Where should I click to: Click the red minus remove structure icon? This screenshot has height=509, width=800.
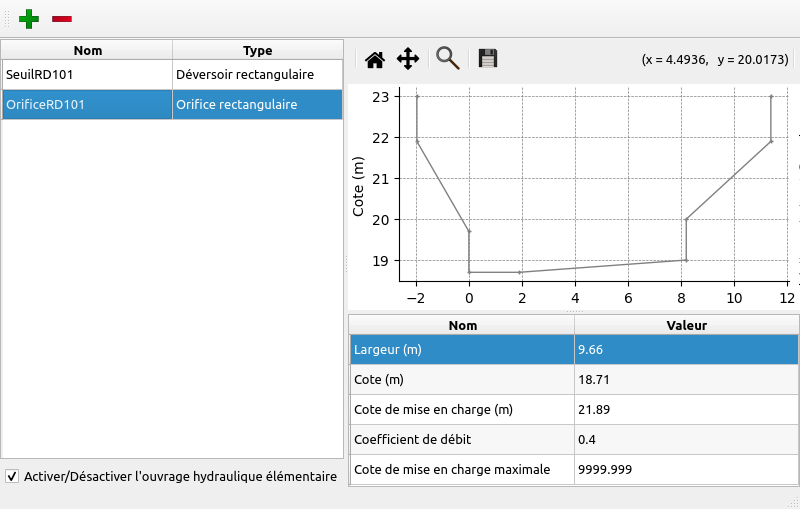click(62, 19)
